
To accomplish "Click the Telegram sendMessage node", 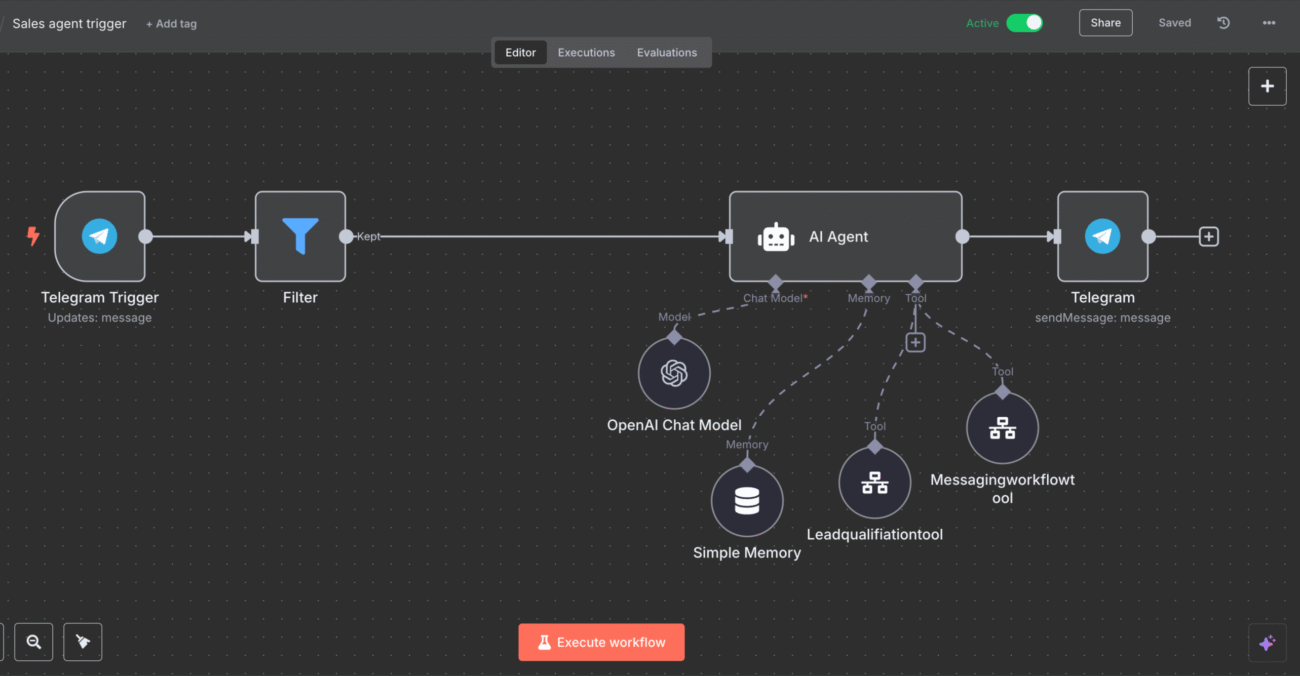I will coord(1103,236).
